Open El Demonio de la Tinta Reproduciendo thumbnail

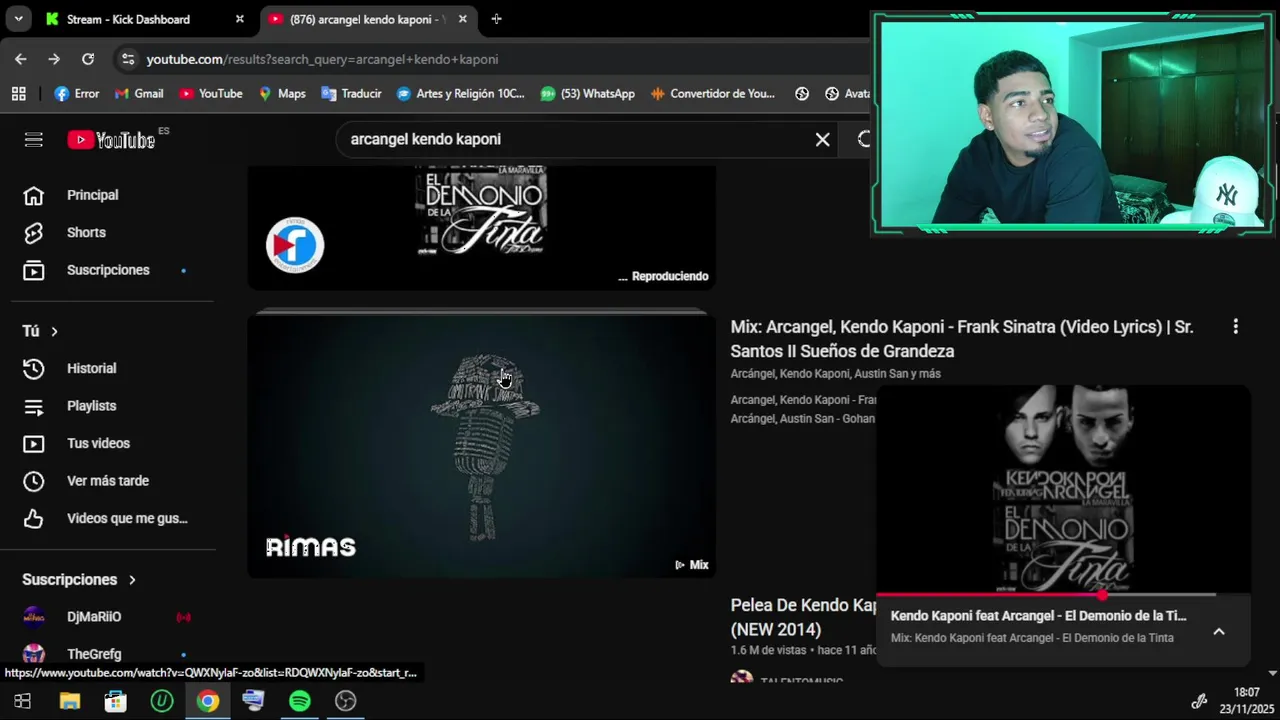coord(482,228)
